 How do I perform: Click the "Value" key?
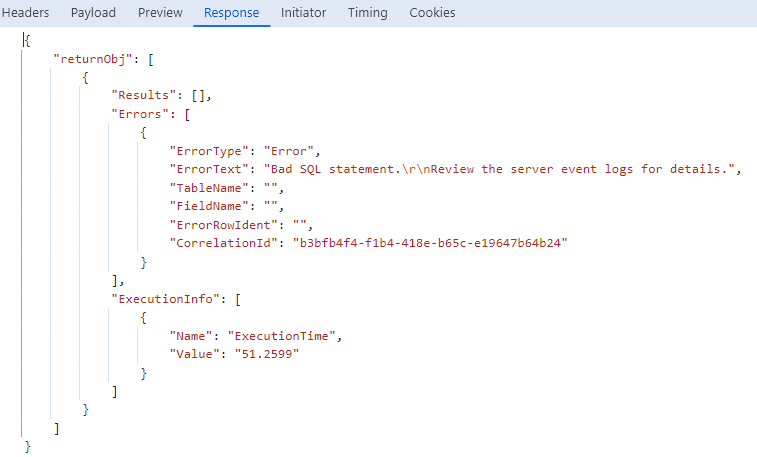click(194, 354)
